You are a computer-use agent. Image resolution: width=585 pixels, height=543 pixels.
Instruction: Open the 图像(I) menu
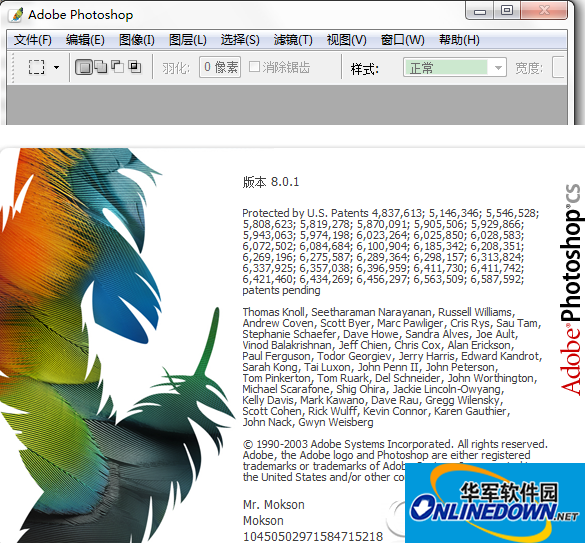137,40
